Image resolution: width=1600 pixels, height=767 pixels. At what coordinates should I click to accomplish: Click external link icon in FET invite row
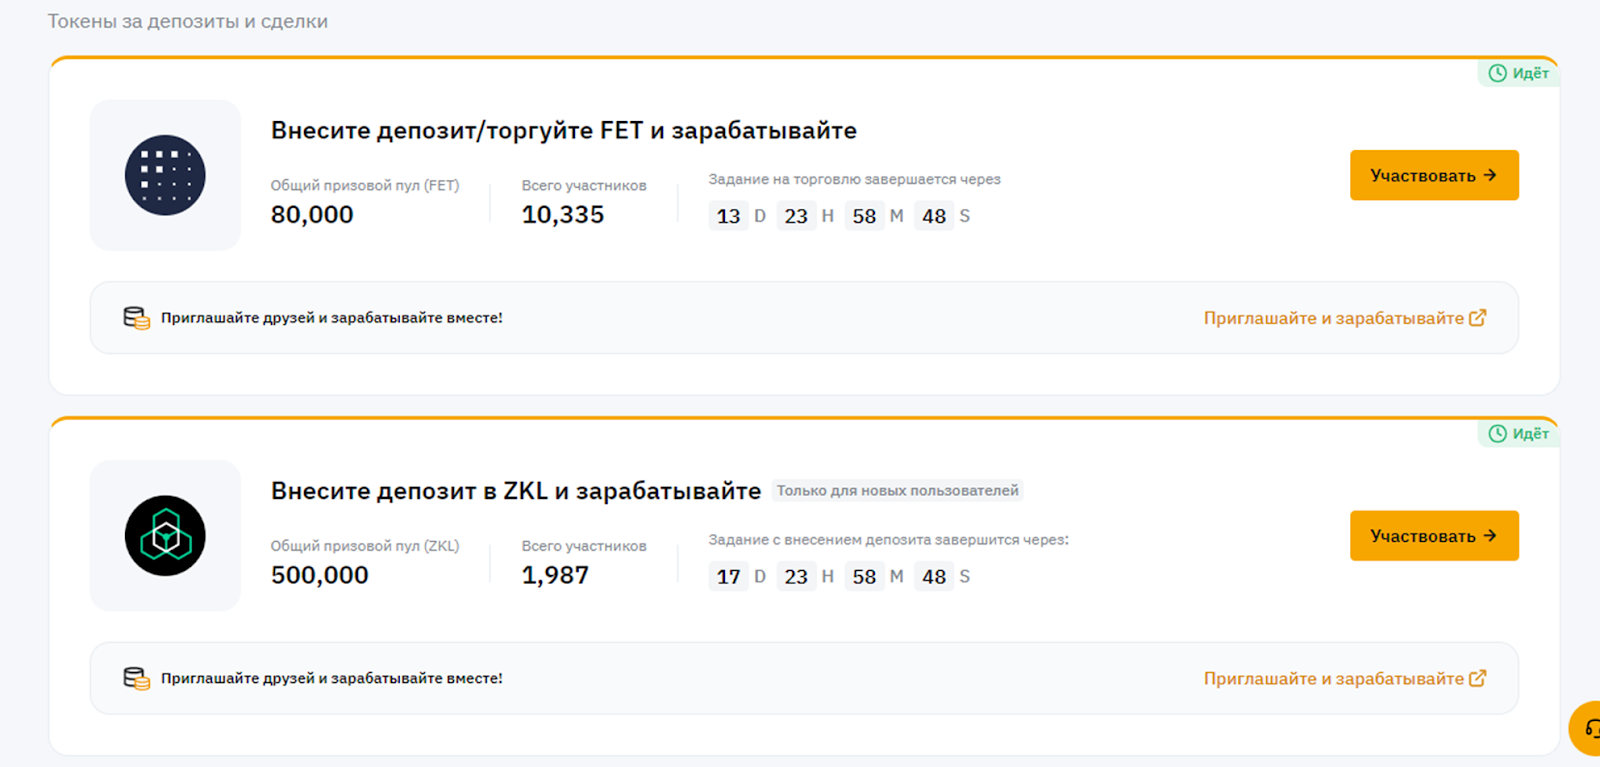pyautogui.click(x=1478, y=318)
